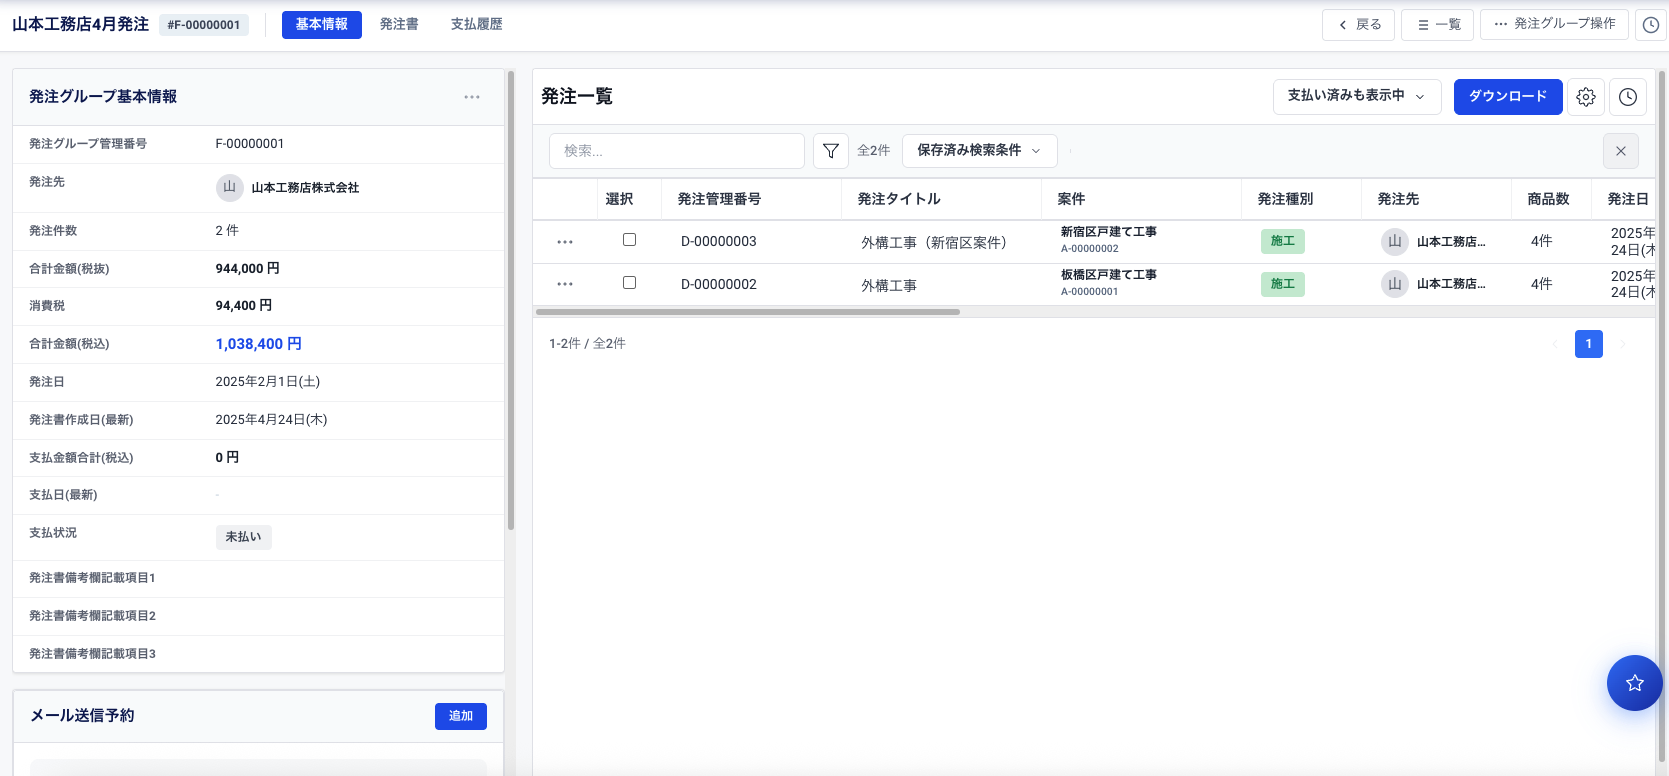Image resolution: width=1669 pixels, height=776 pixels.
Task: Click the history clock icon in top header
Action: coord(1651,25)
